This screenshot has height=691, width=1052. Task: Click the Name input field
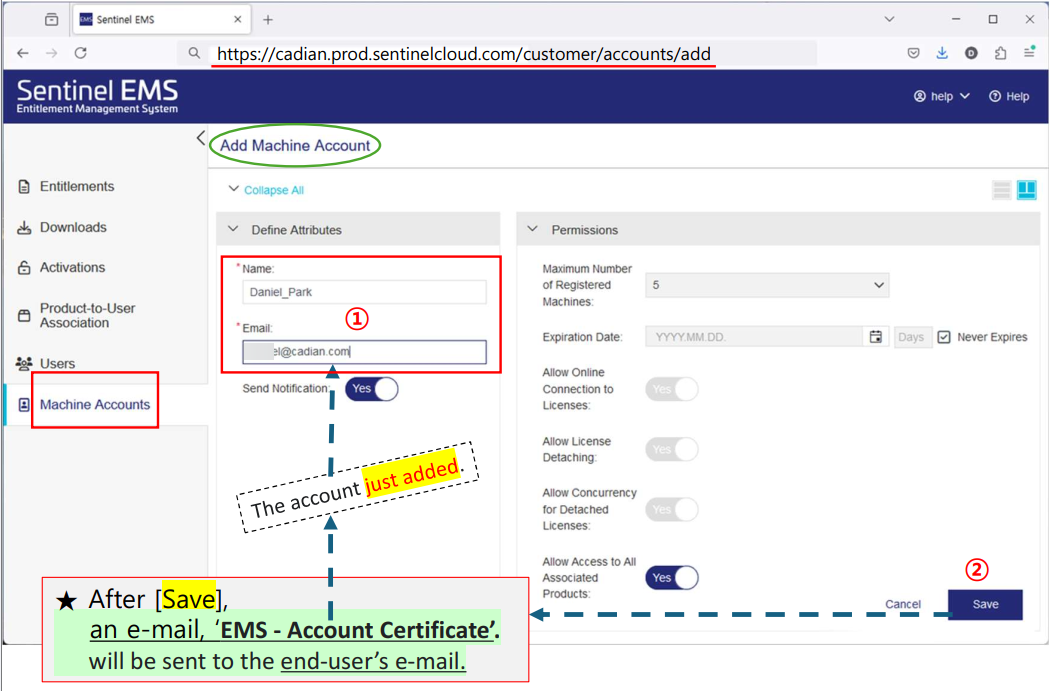[364, 292]
